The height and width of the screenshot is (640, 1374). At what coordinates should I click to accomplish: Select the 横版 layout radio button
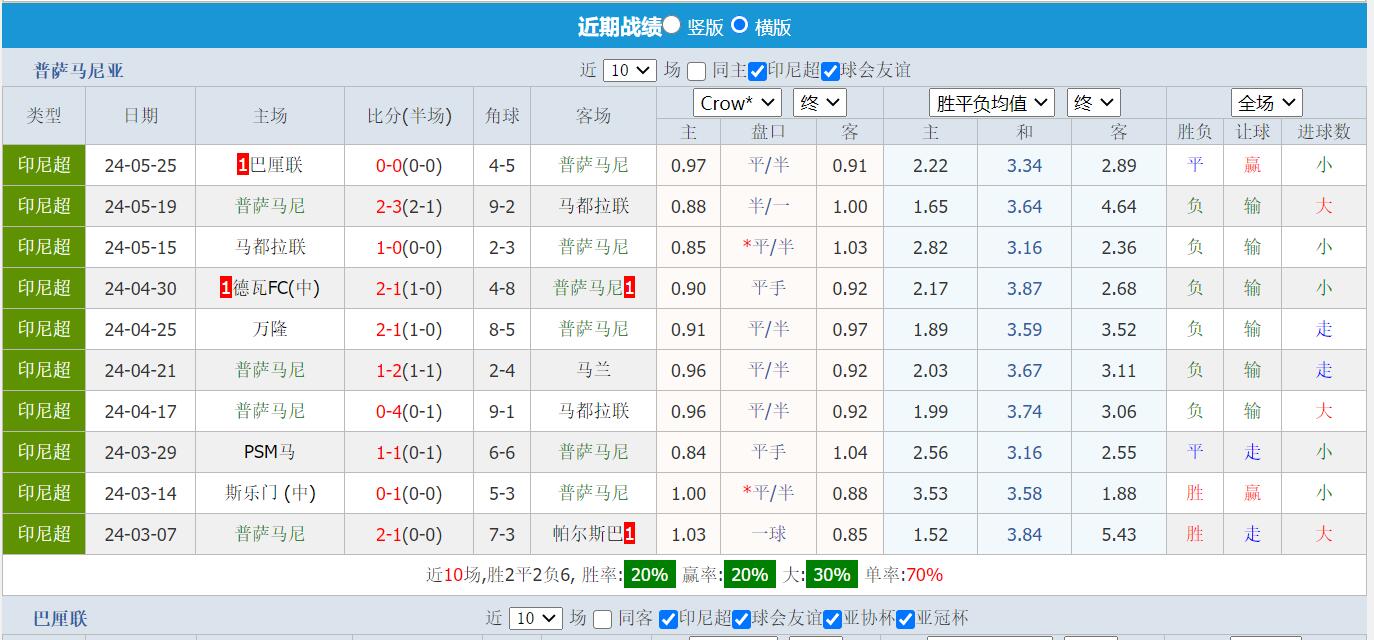739,25
